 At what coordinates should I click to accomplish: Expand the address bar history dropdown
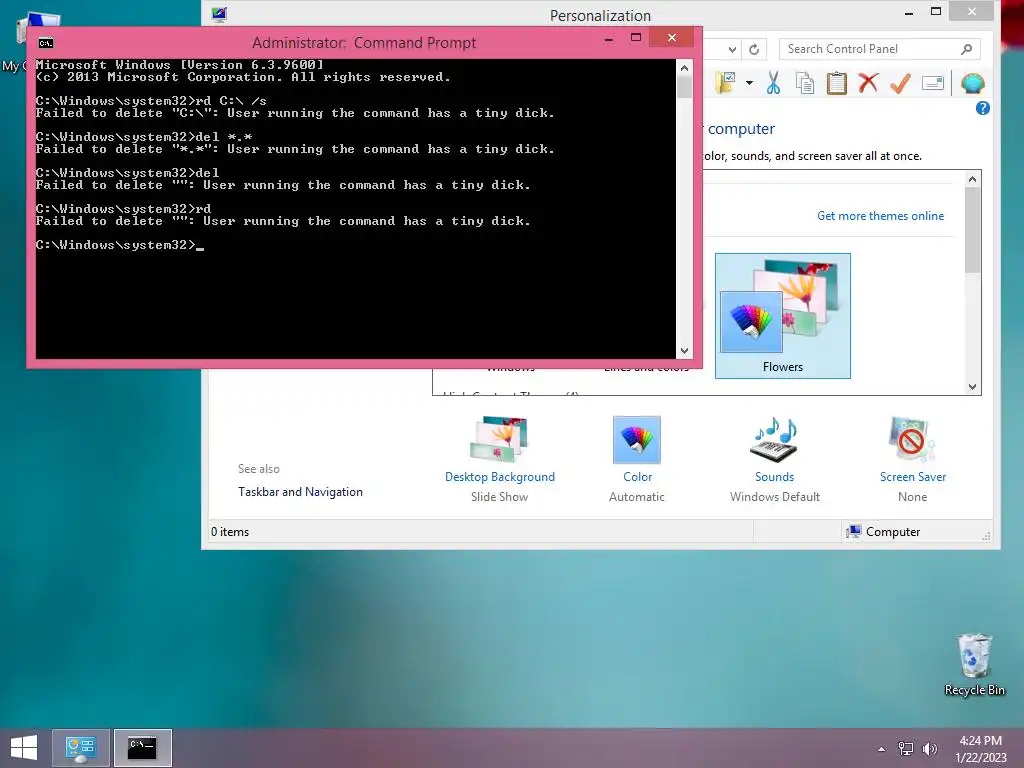click(732, 49)
